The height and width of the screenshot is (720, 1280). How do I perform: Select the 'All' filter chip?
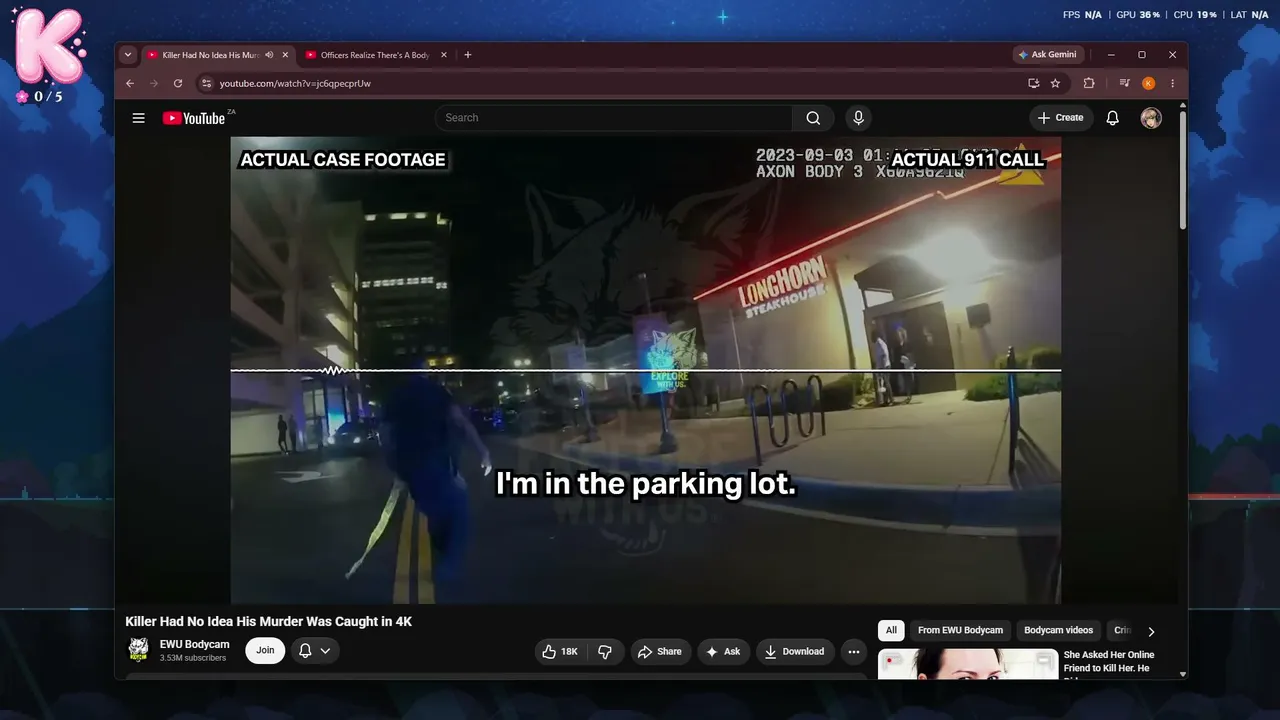point(891,631)
